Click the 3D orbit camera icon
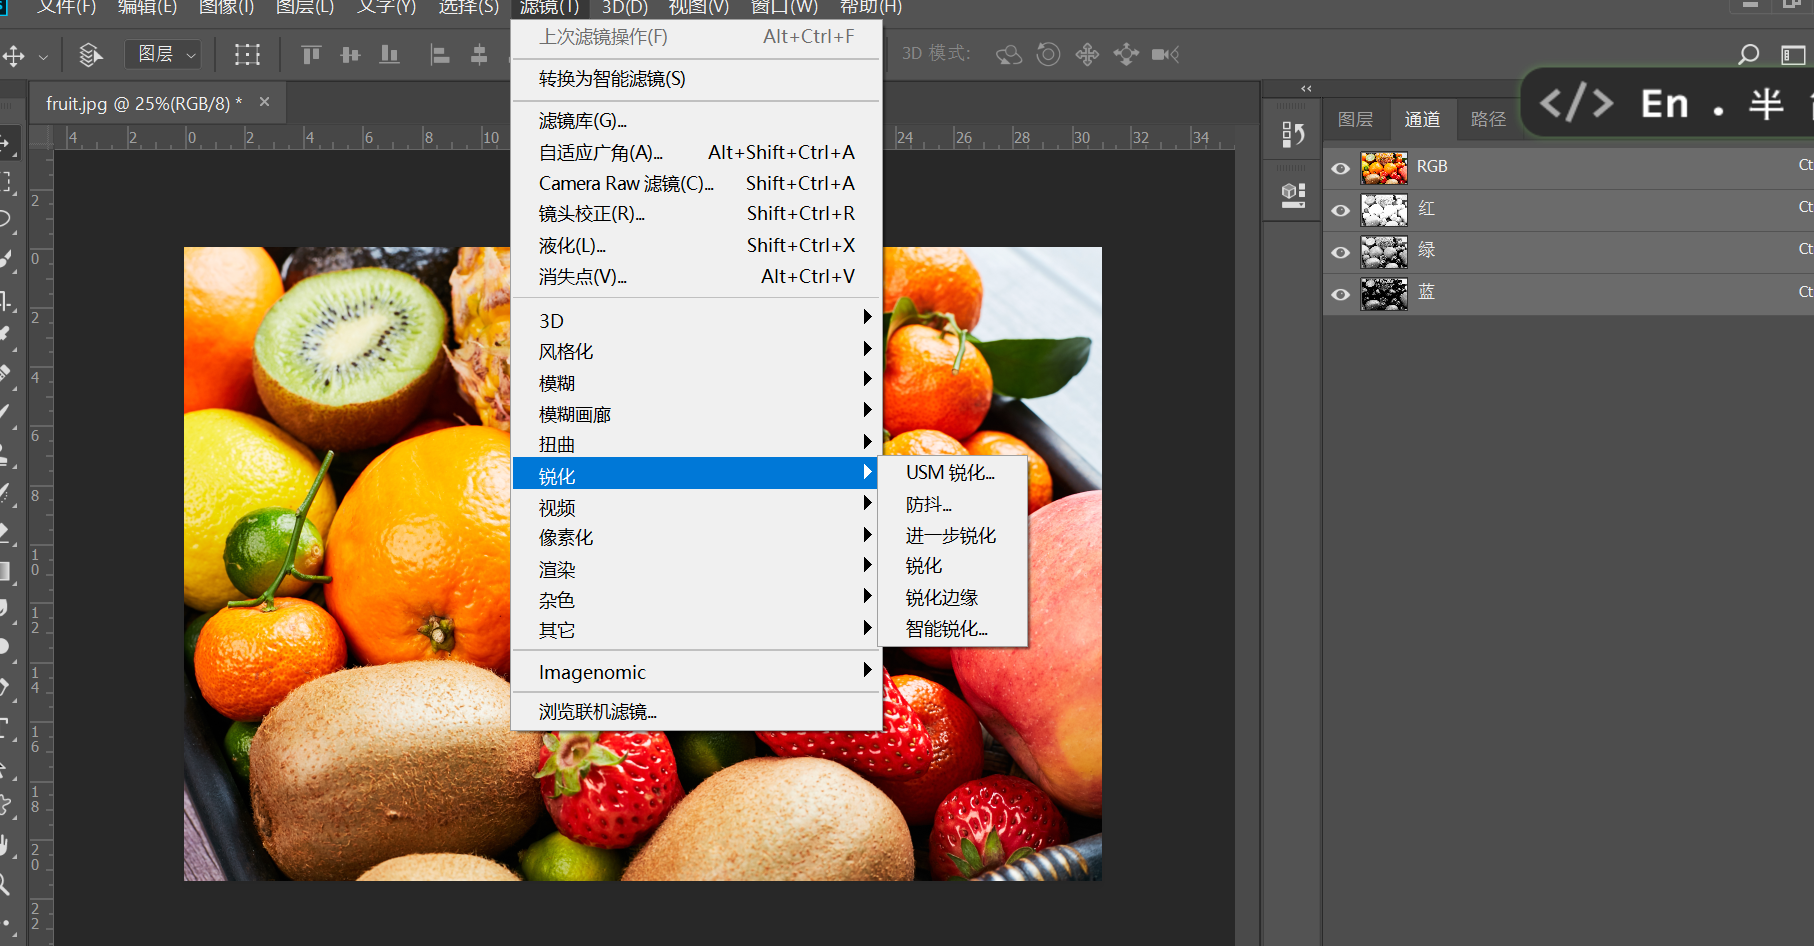Image resolution: width=1814 pixels, height=946 pixels. (1009, 54)
